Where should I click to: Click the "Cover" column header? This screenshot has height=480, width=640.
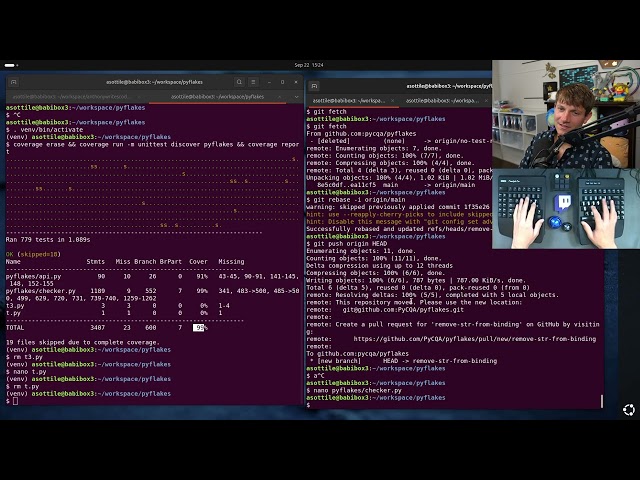(198, 262)
